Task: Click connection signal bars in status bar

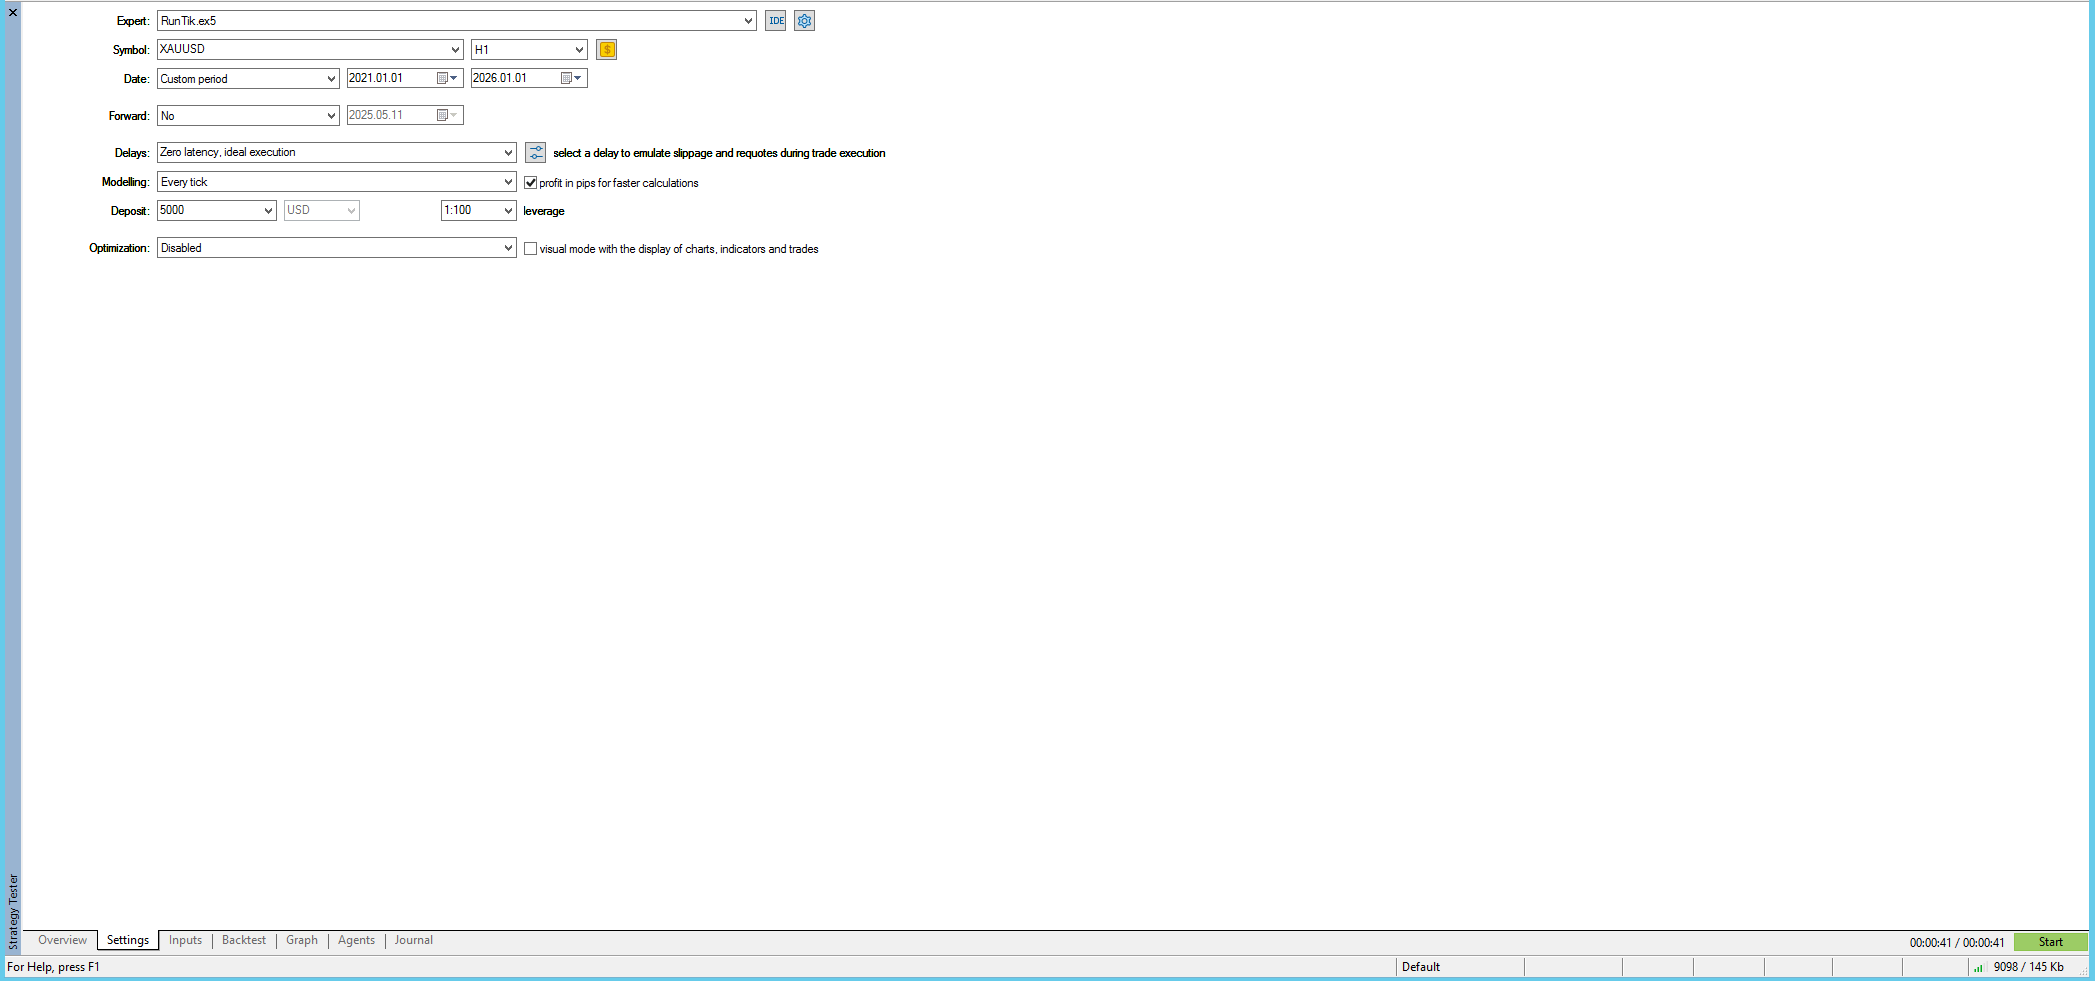Action: 1977,967
